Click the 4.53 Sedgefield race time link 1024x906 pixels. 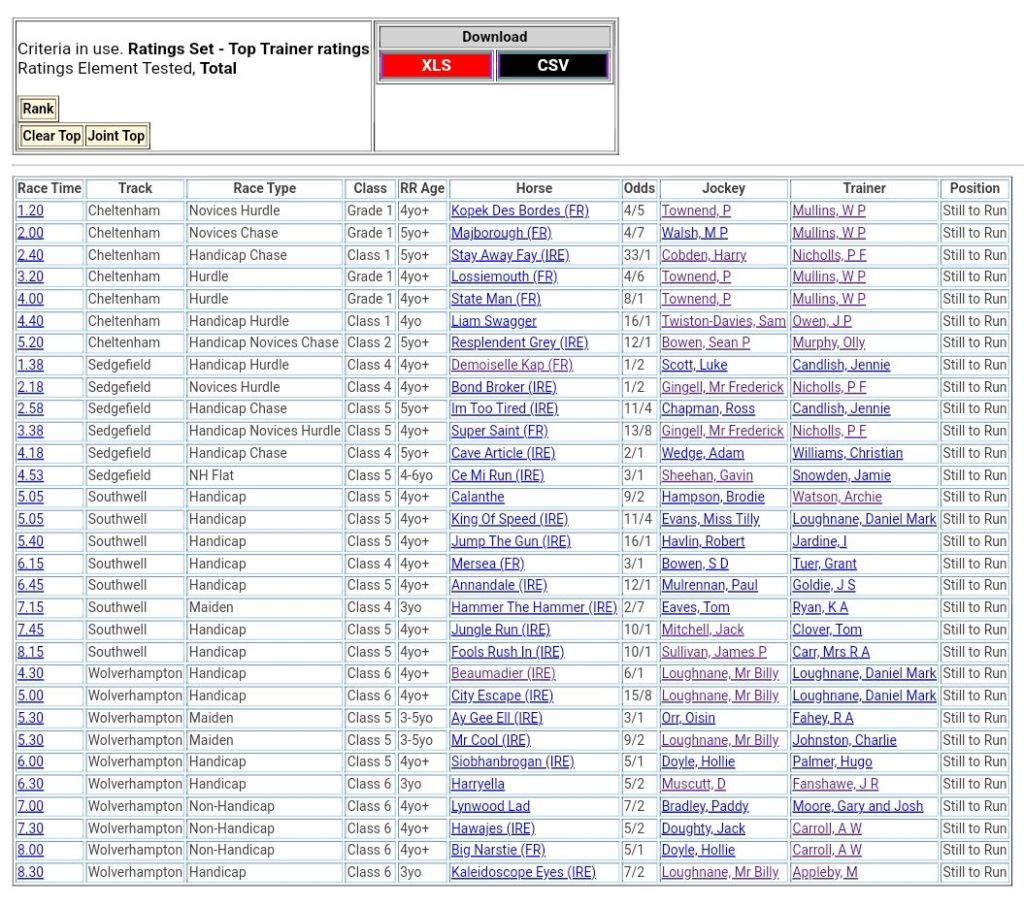point(30,476)
